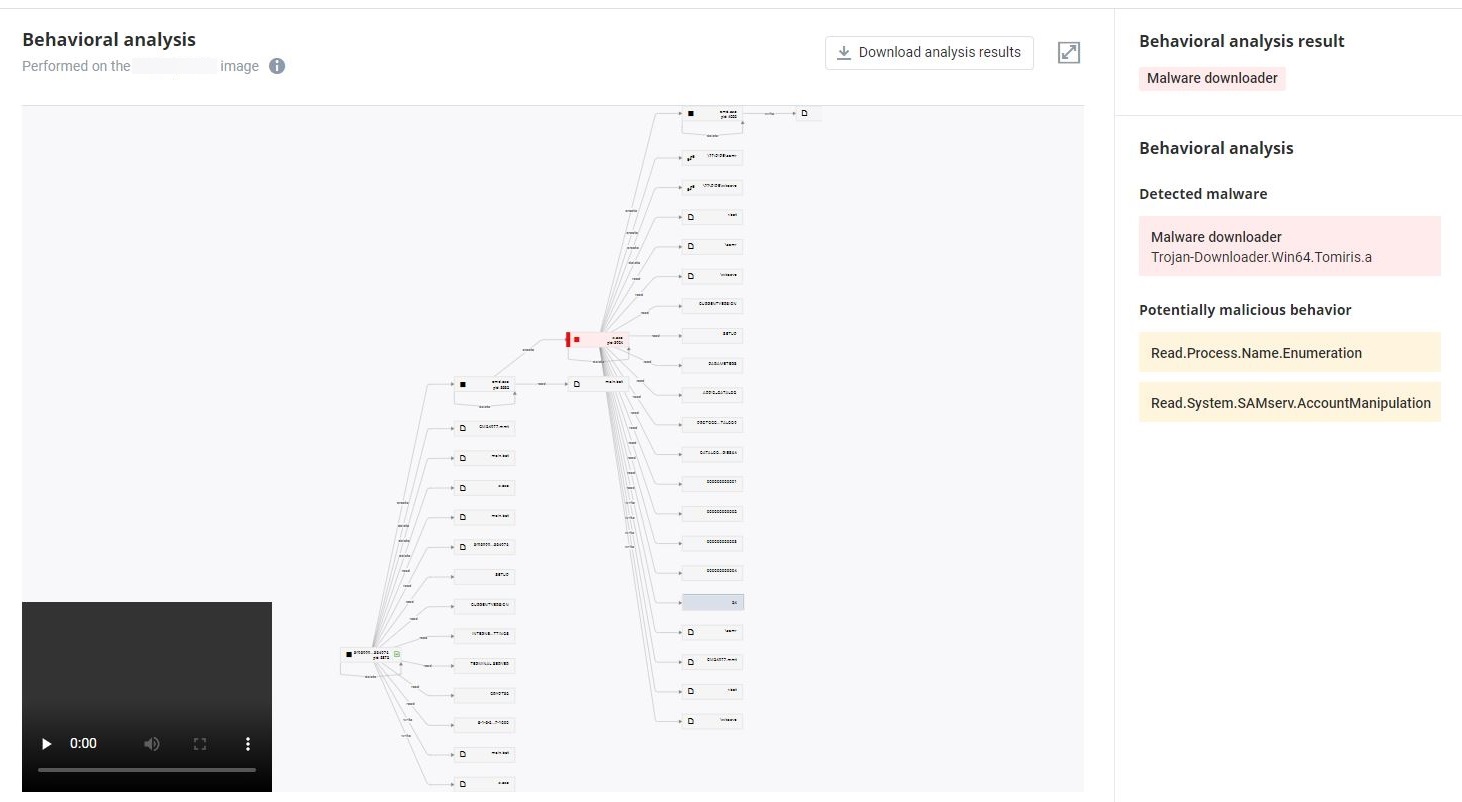
Task: Select the root process node's black square icon
Action: tap(349, 655)
